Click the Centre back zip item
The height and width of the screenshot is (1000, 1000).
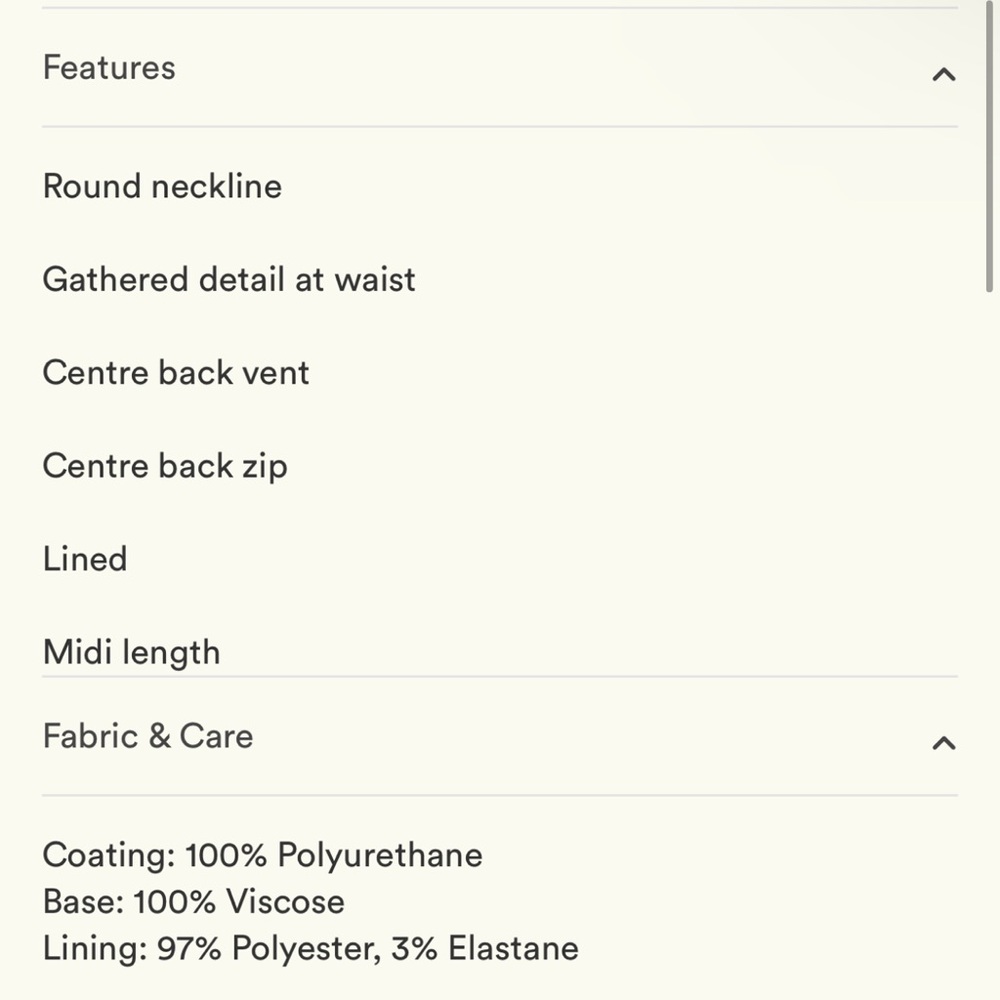tap(165, 466)
